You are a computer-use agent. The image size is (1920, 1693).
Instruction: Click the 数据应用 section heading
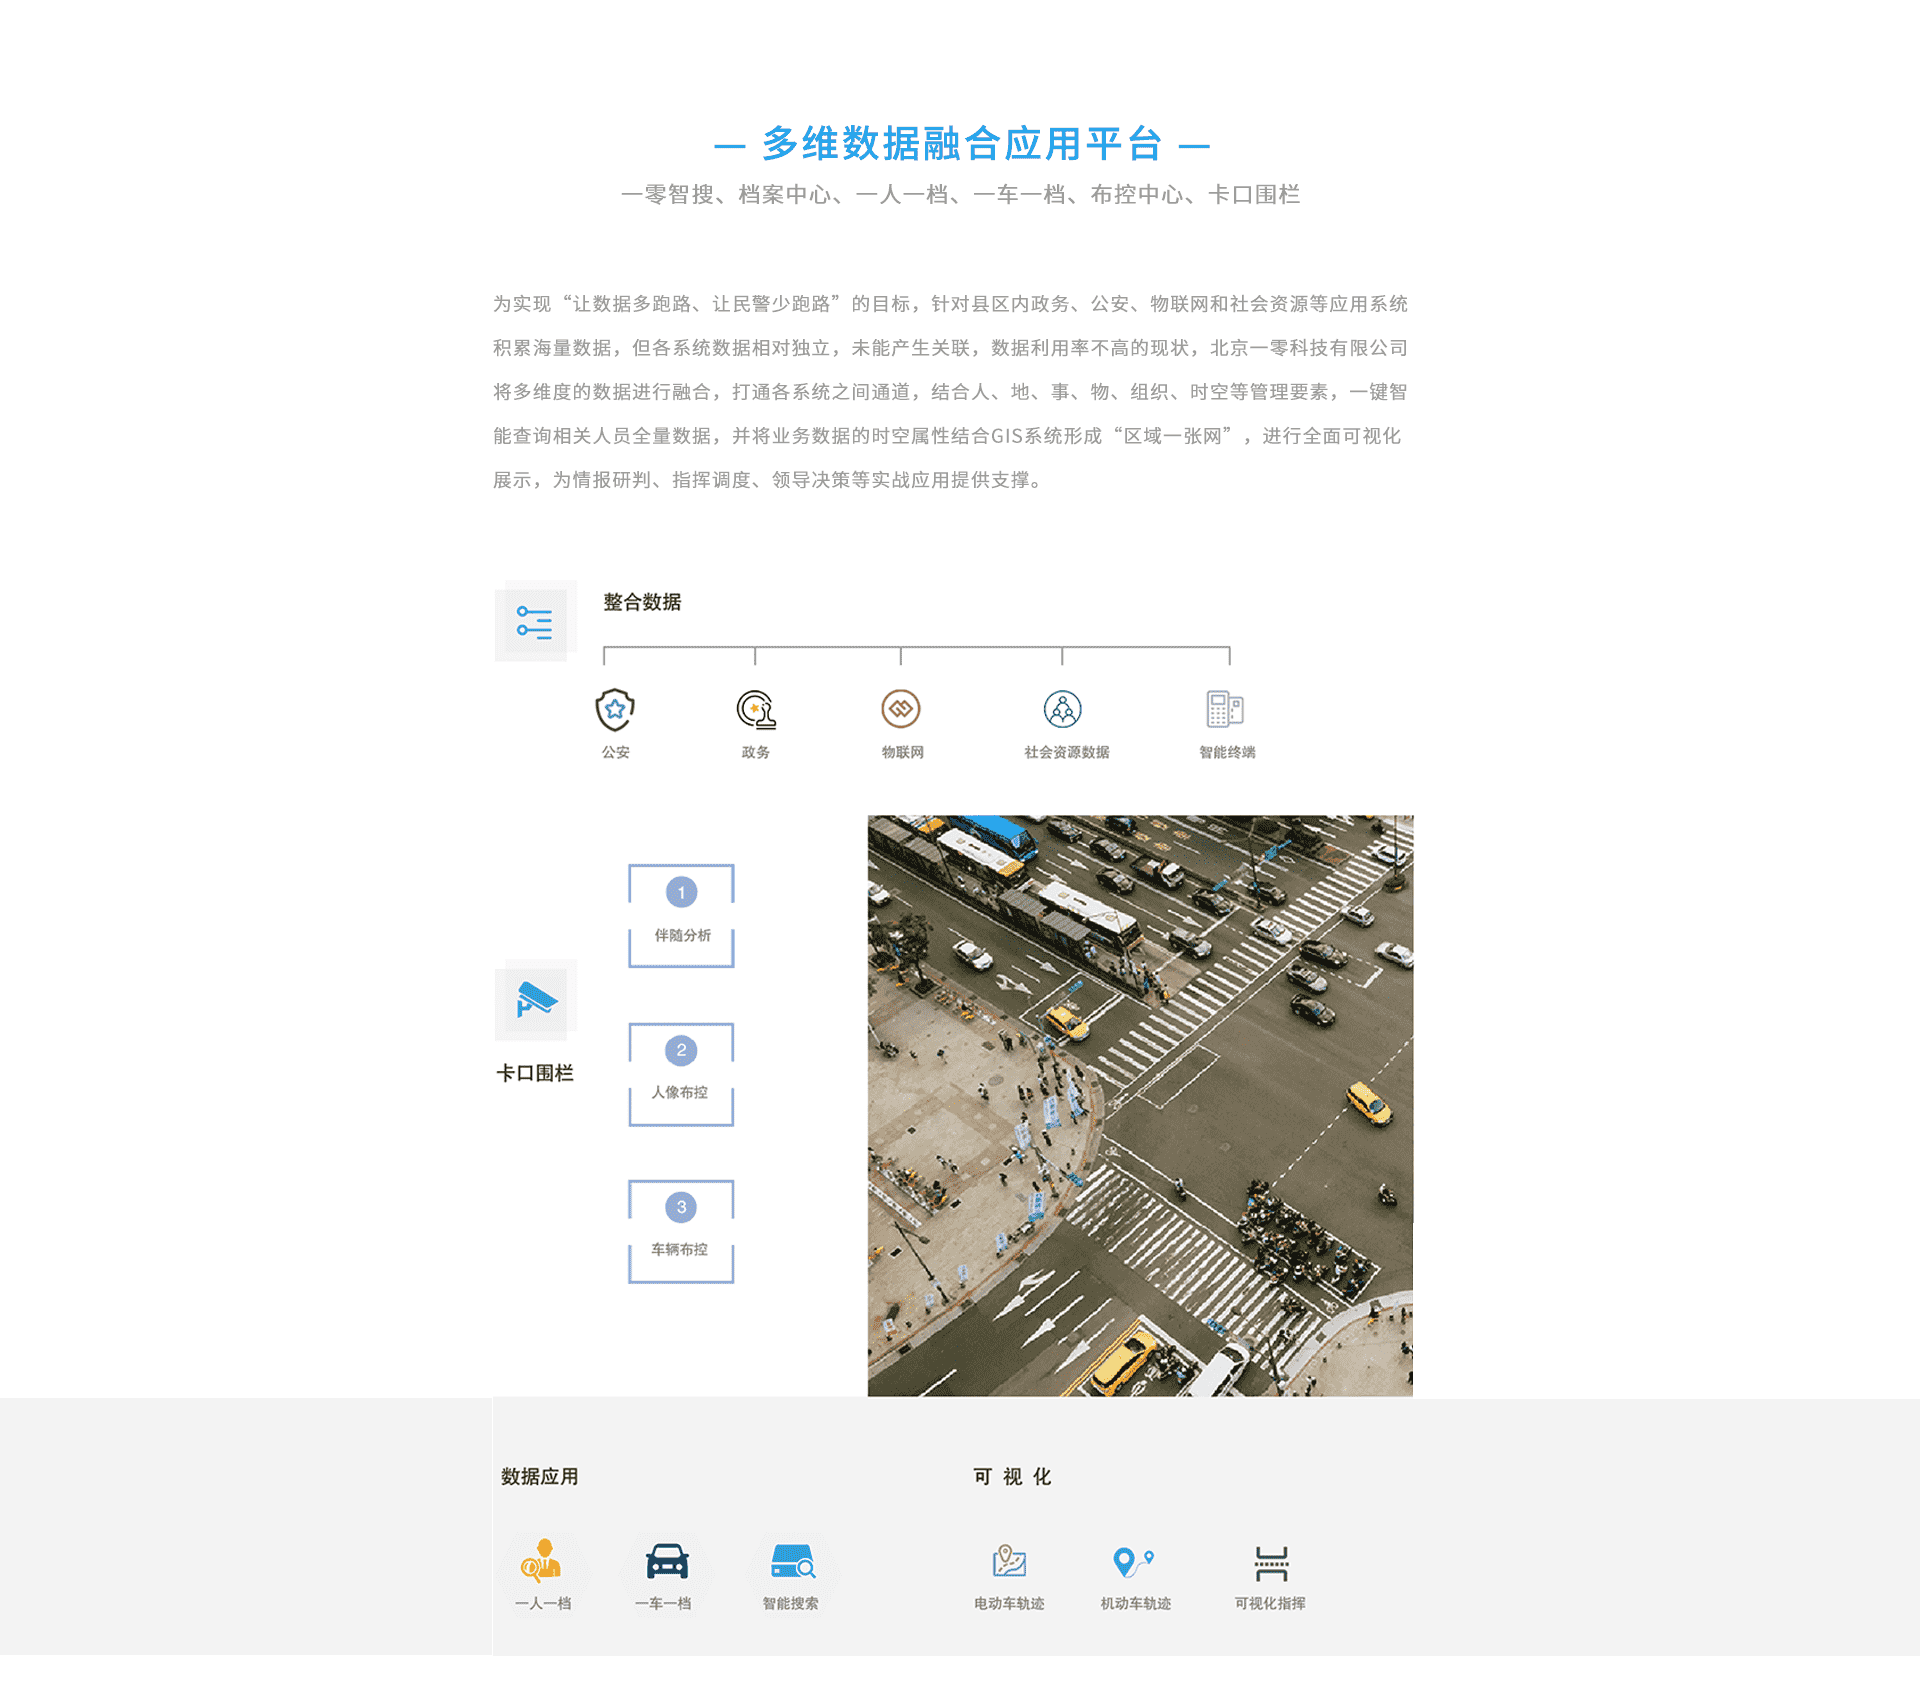(540, 1477)
